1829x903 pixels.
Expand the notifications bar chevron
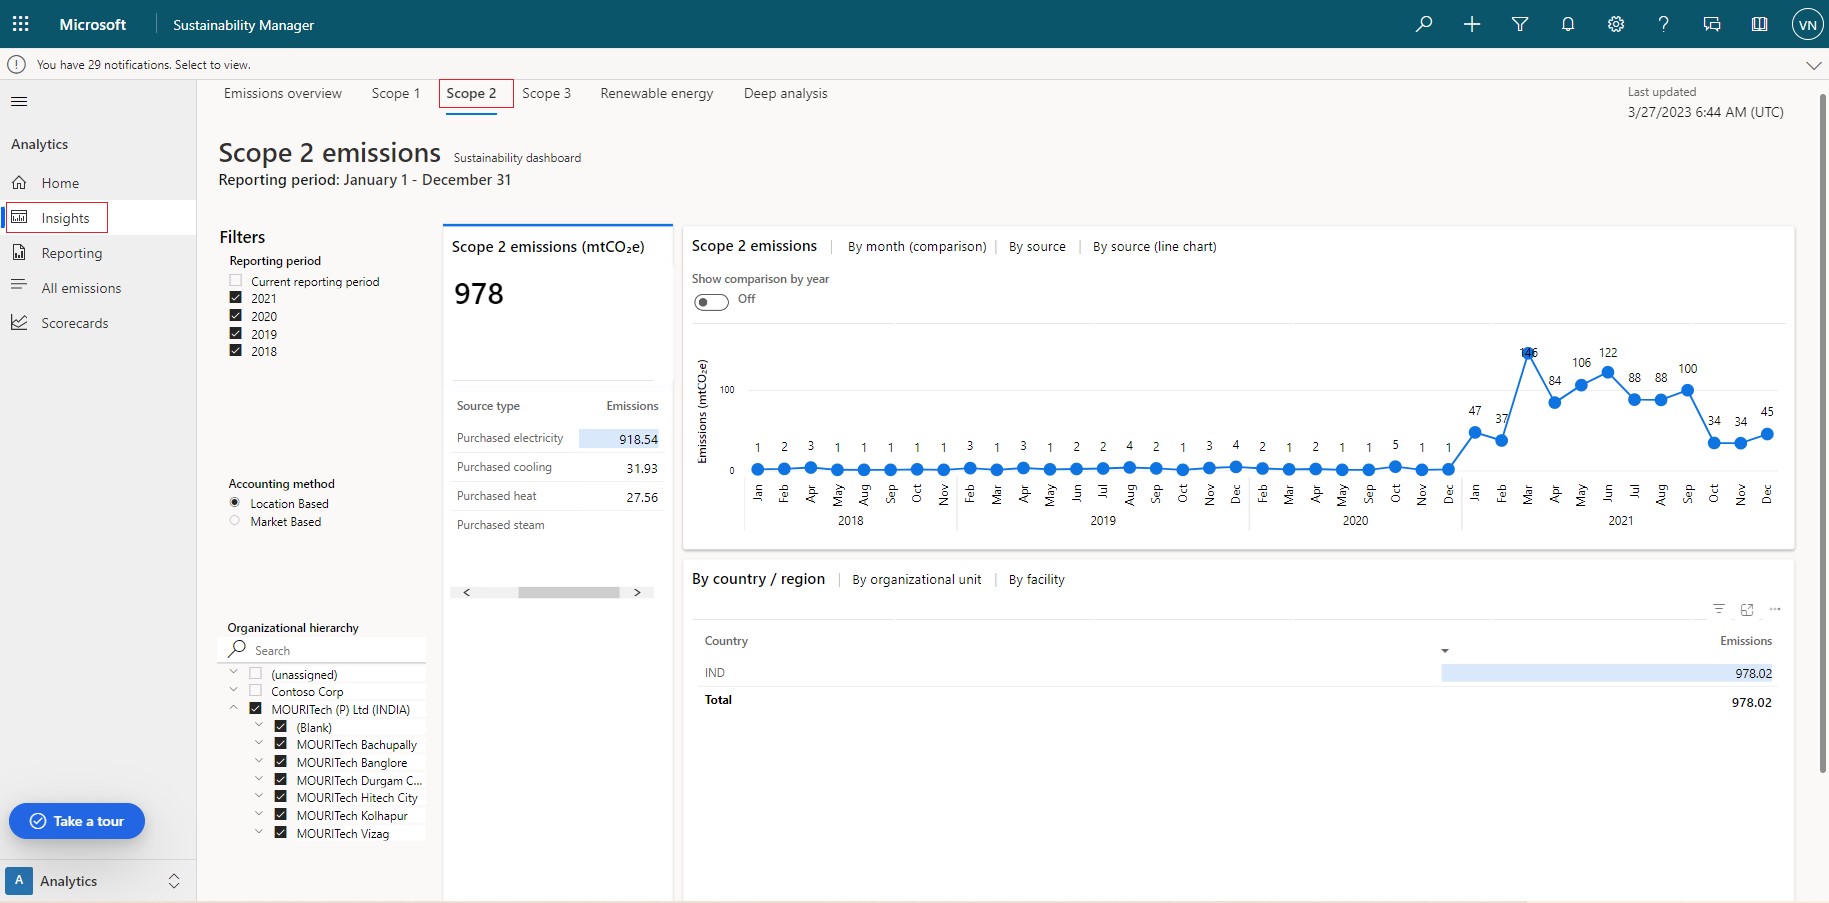pyautogui.click(x=1813, y=65)
